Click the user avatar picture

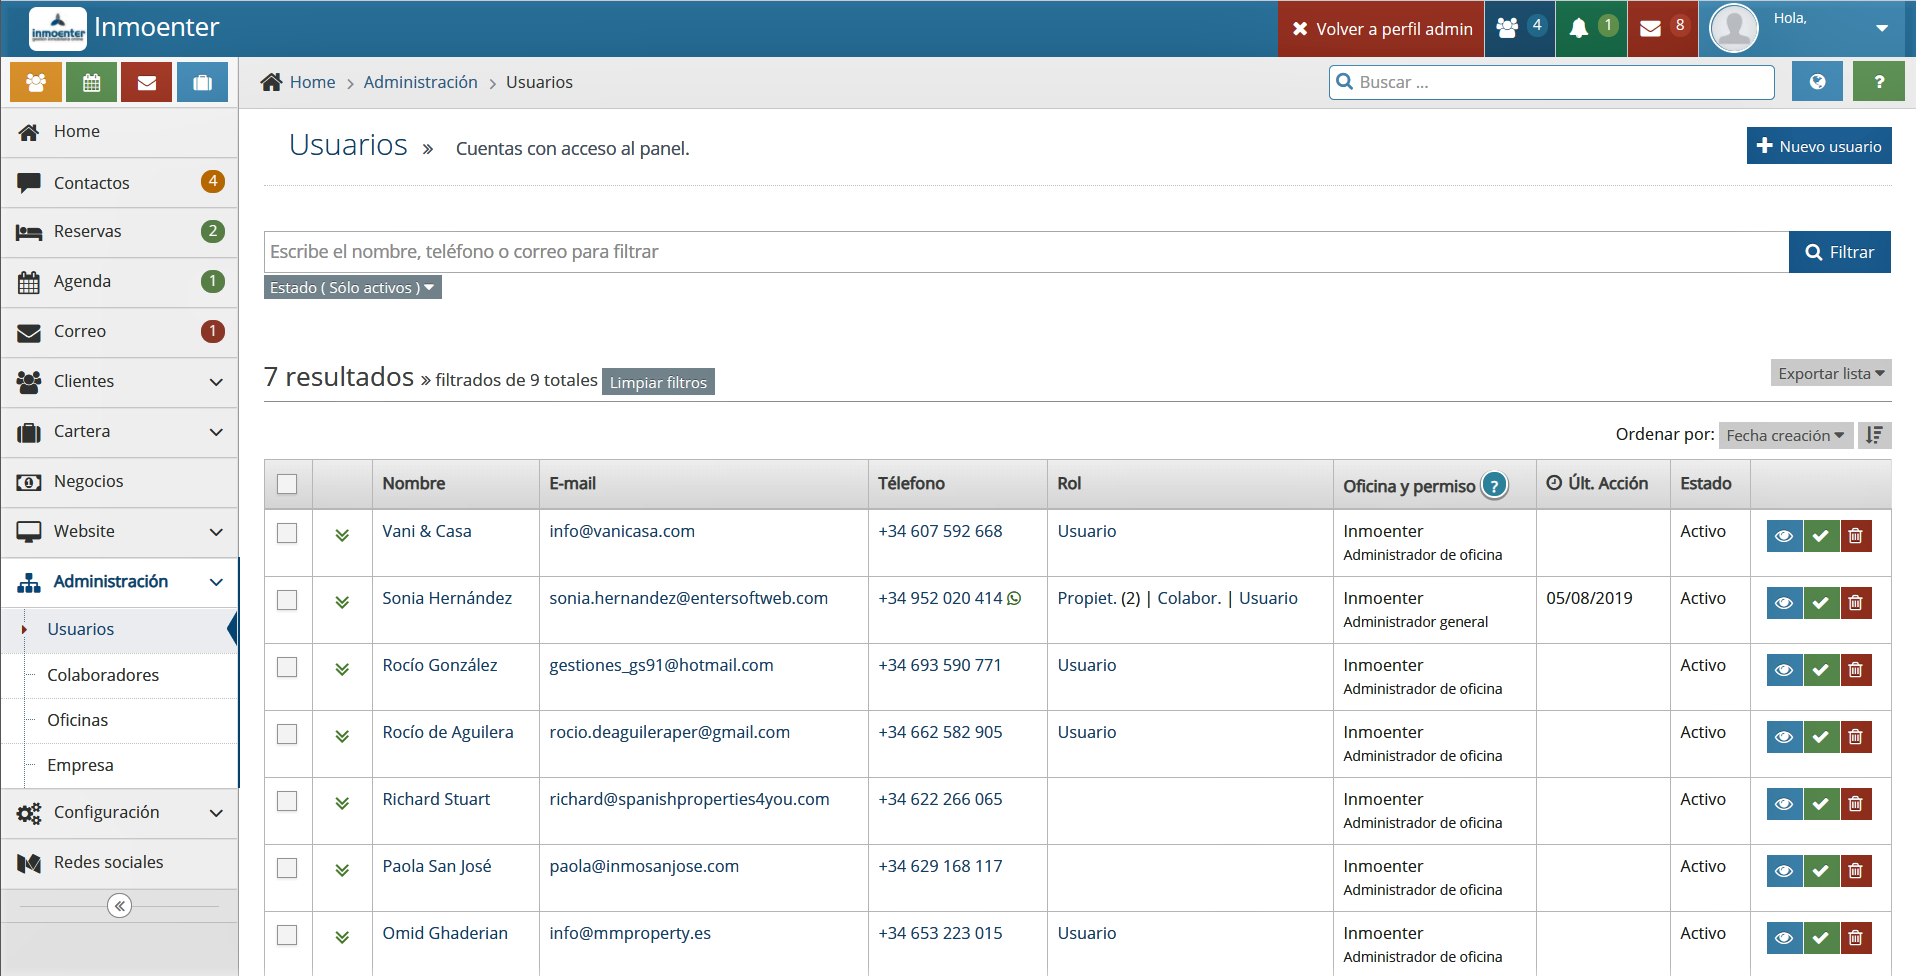1734,28
